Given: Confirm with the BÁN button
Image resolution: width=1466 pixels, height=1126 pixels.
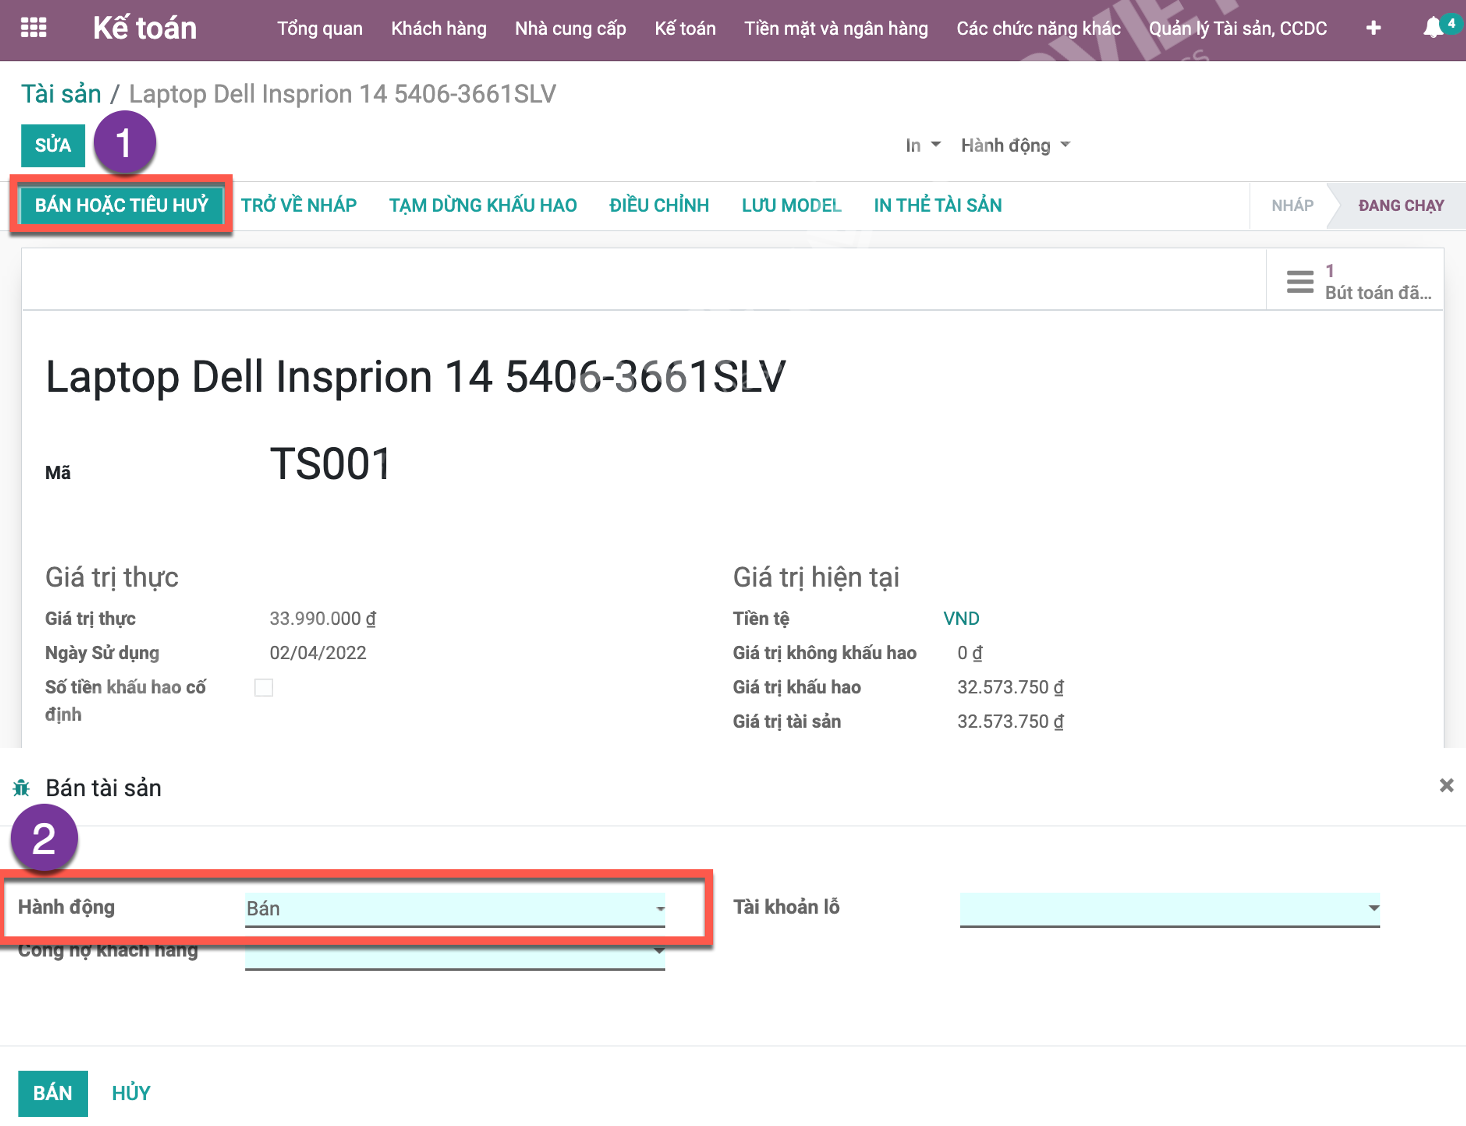Looking at the screenshot, I should tap(53, 1093).
